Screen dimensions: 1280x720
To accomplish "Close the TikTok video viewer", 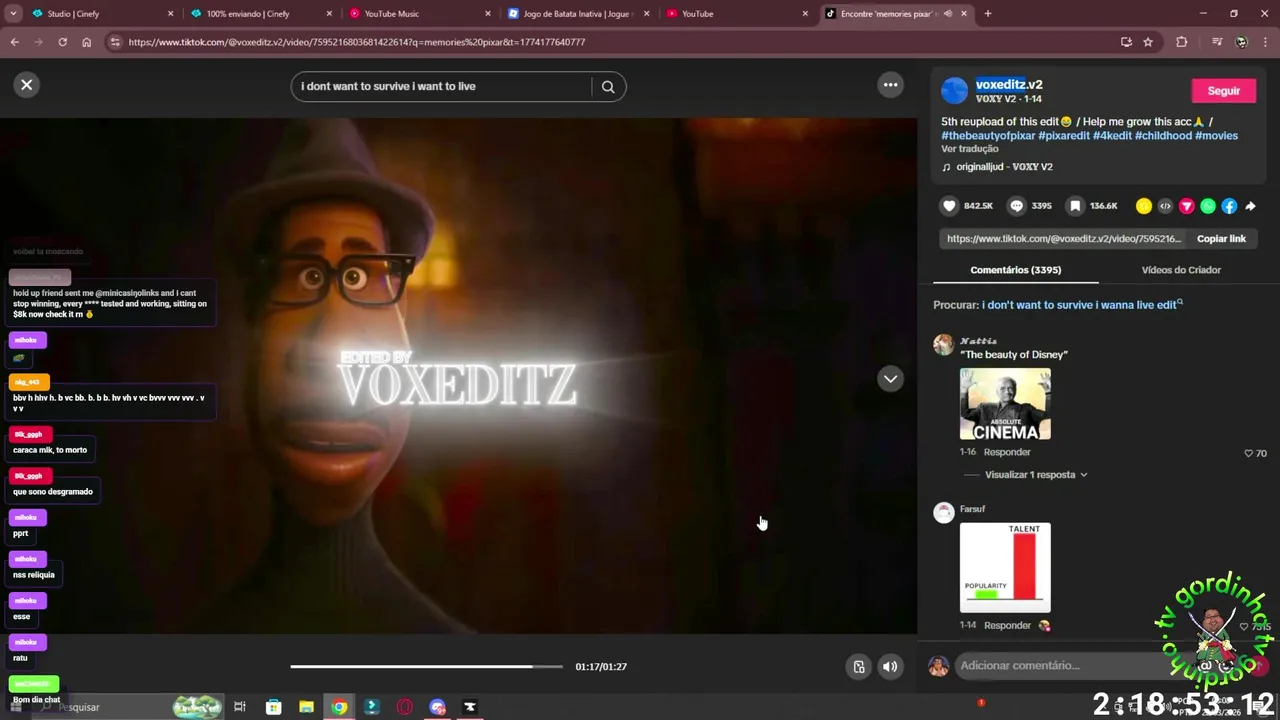I will [27, 85].
